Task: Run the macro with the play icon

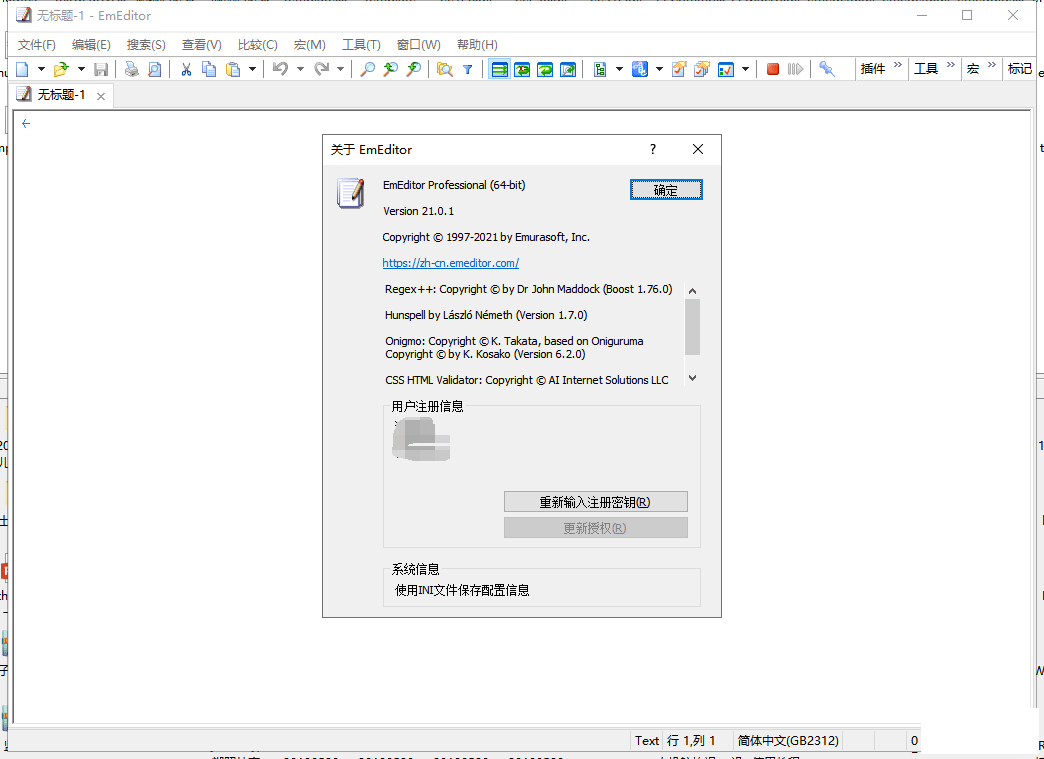Action: 795,69
